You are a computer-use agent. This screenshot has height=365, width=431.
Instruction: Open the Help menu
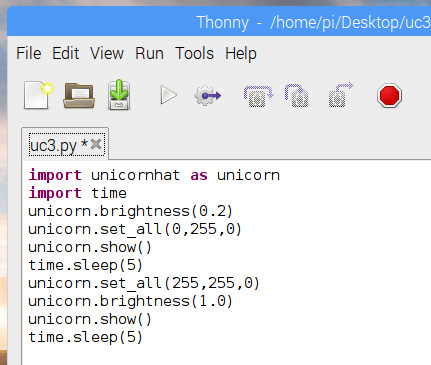(241, 54)
